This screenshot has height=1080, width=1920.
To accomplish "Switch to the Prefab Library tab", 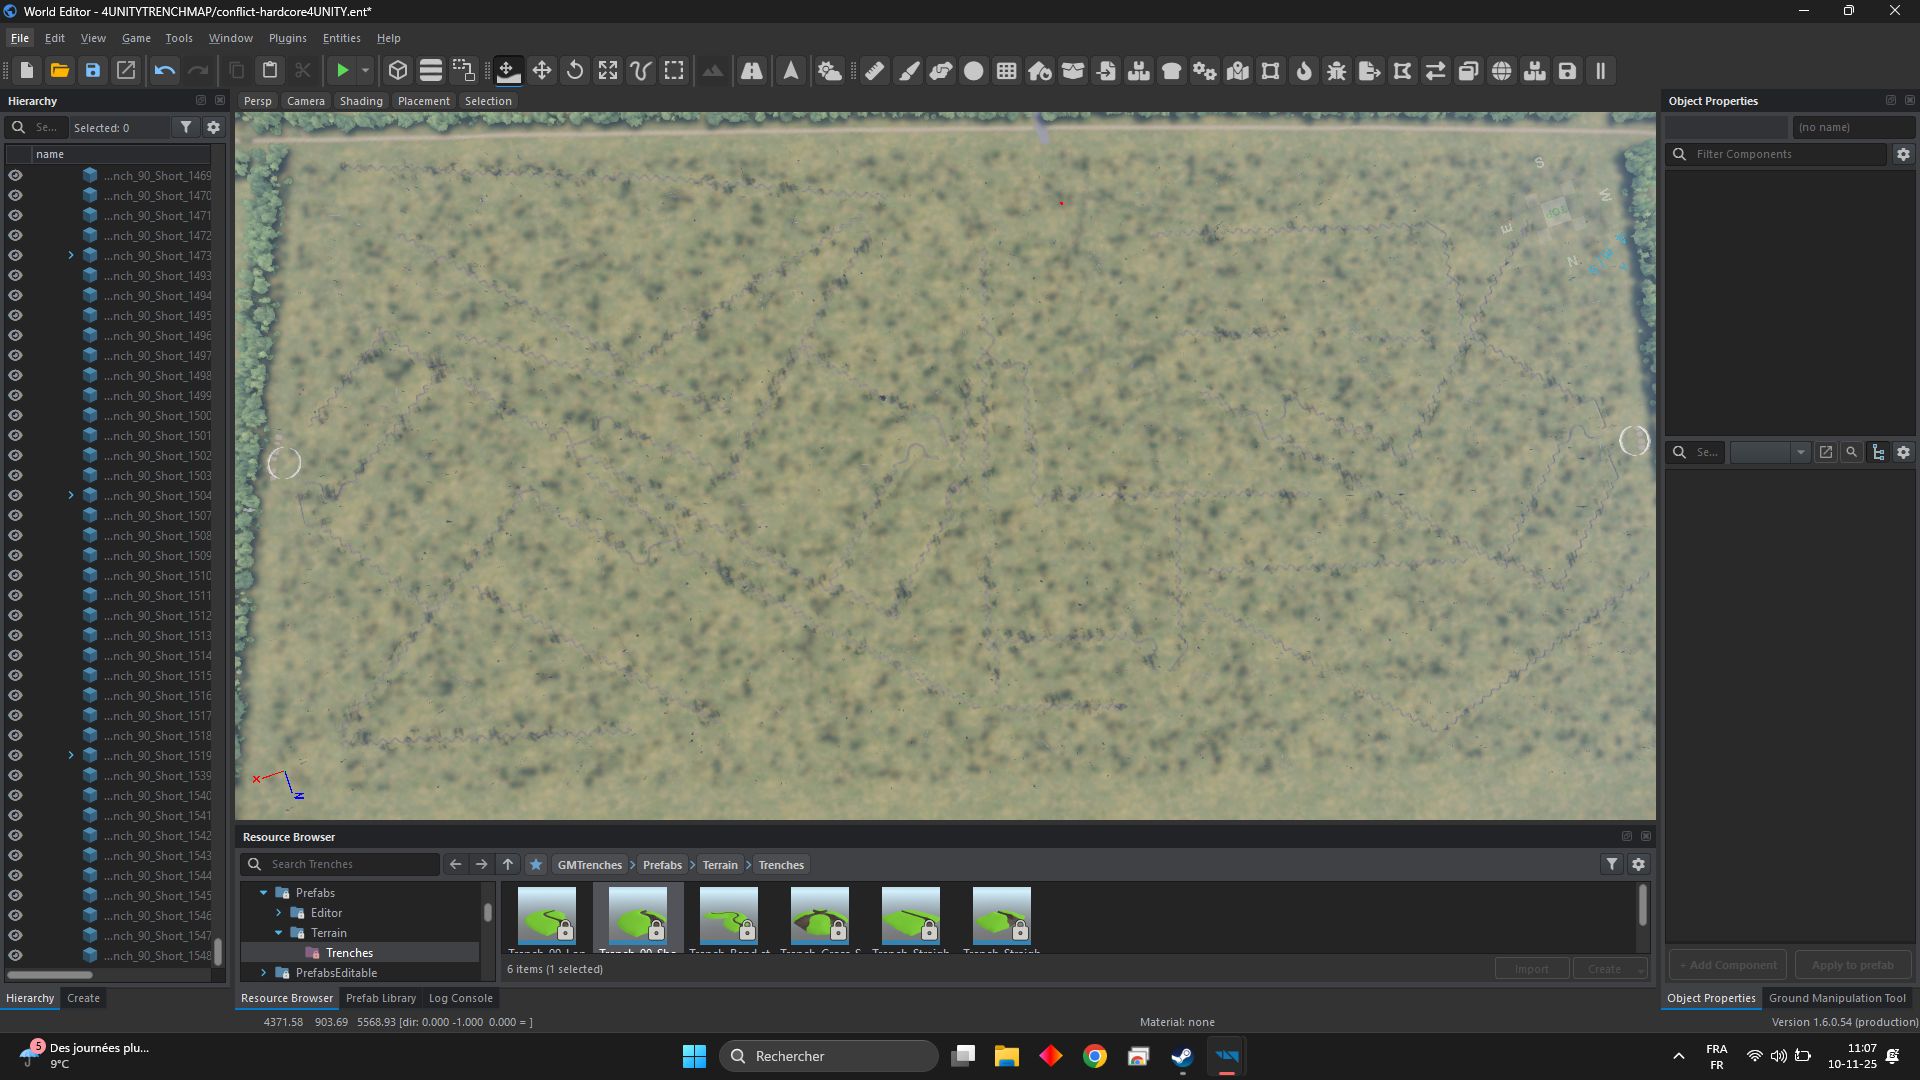I will point(380,997).
